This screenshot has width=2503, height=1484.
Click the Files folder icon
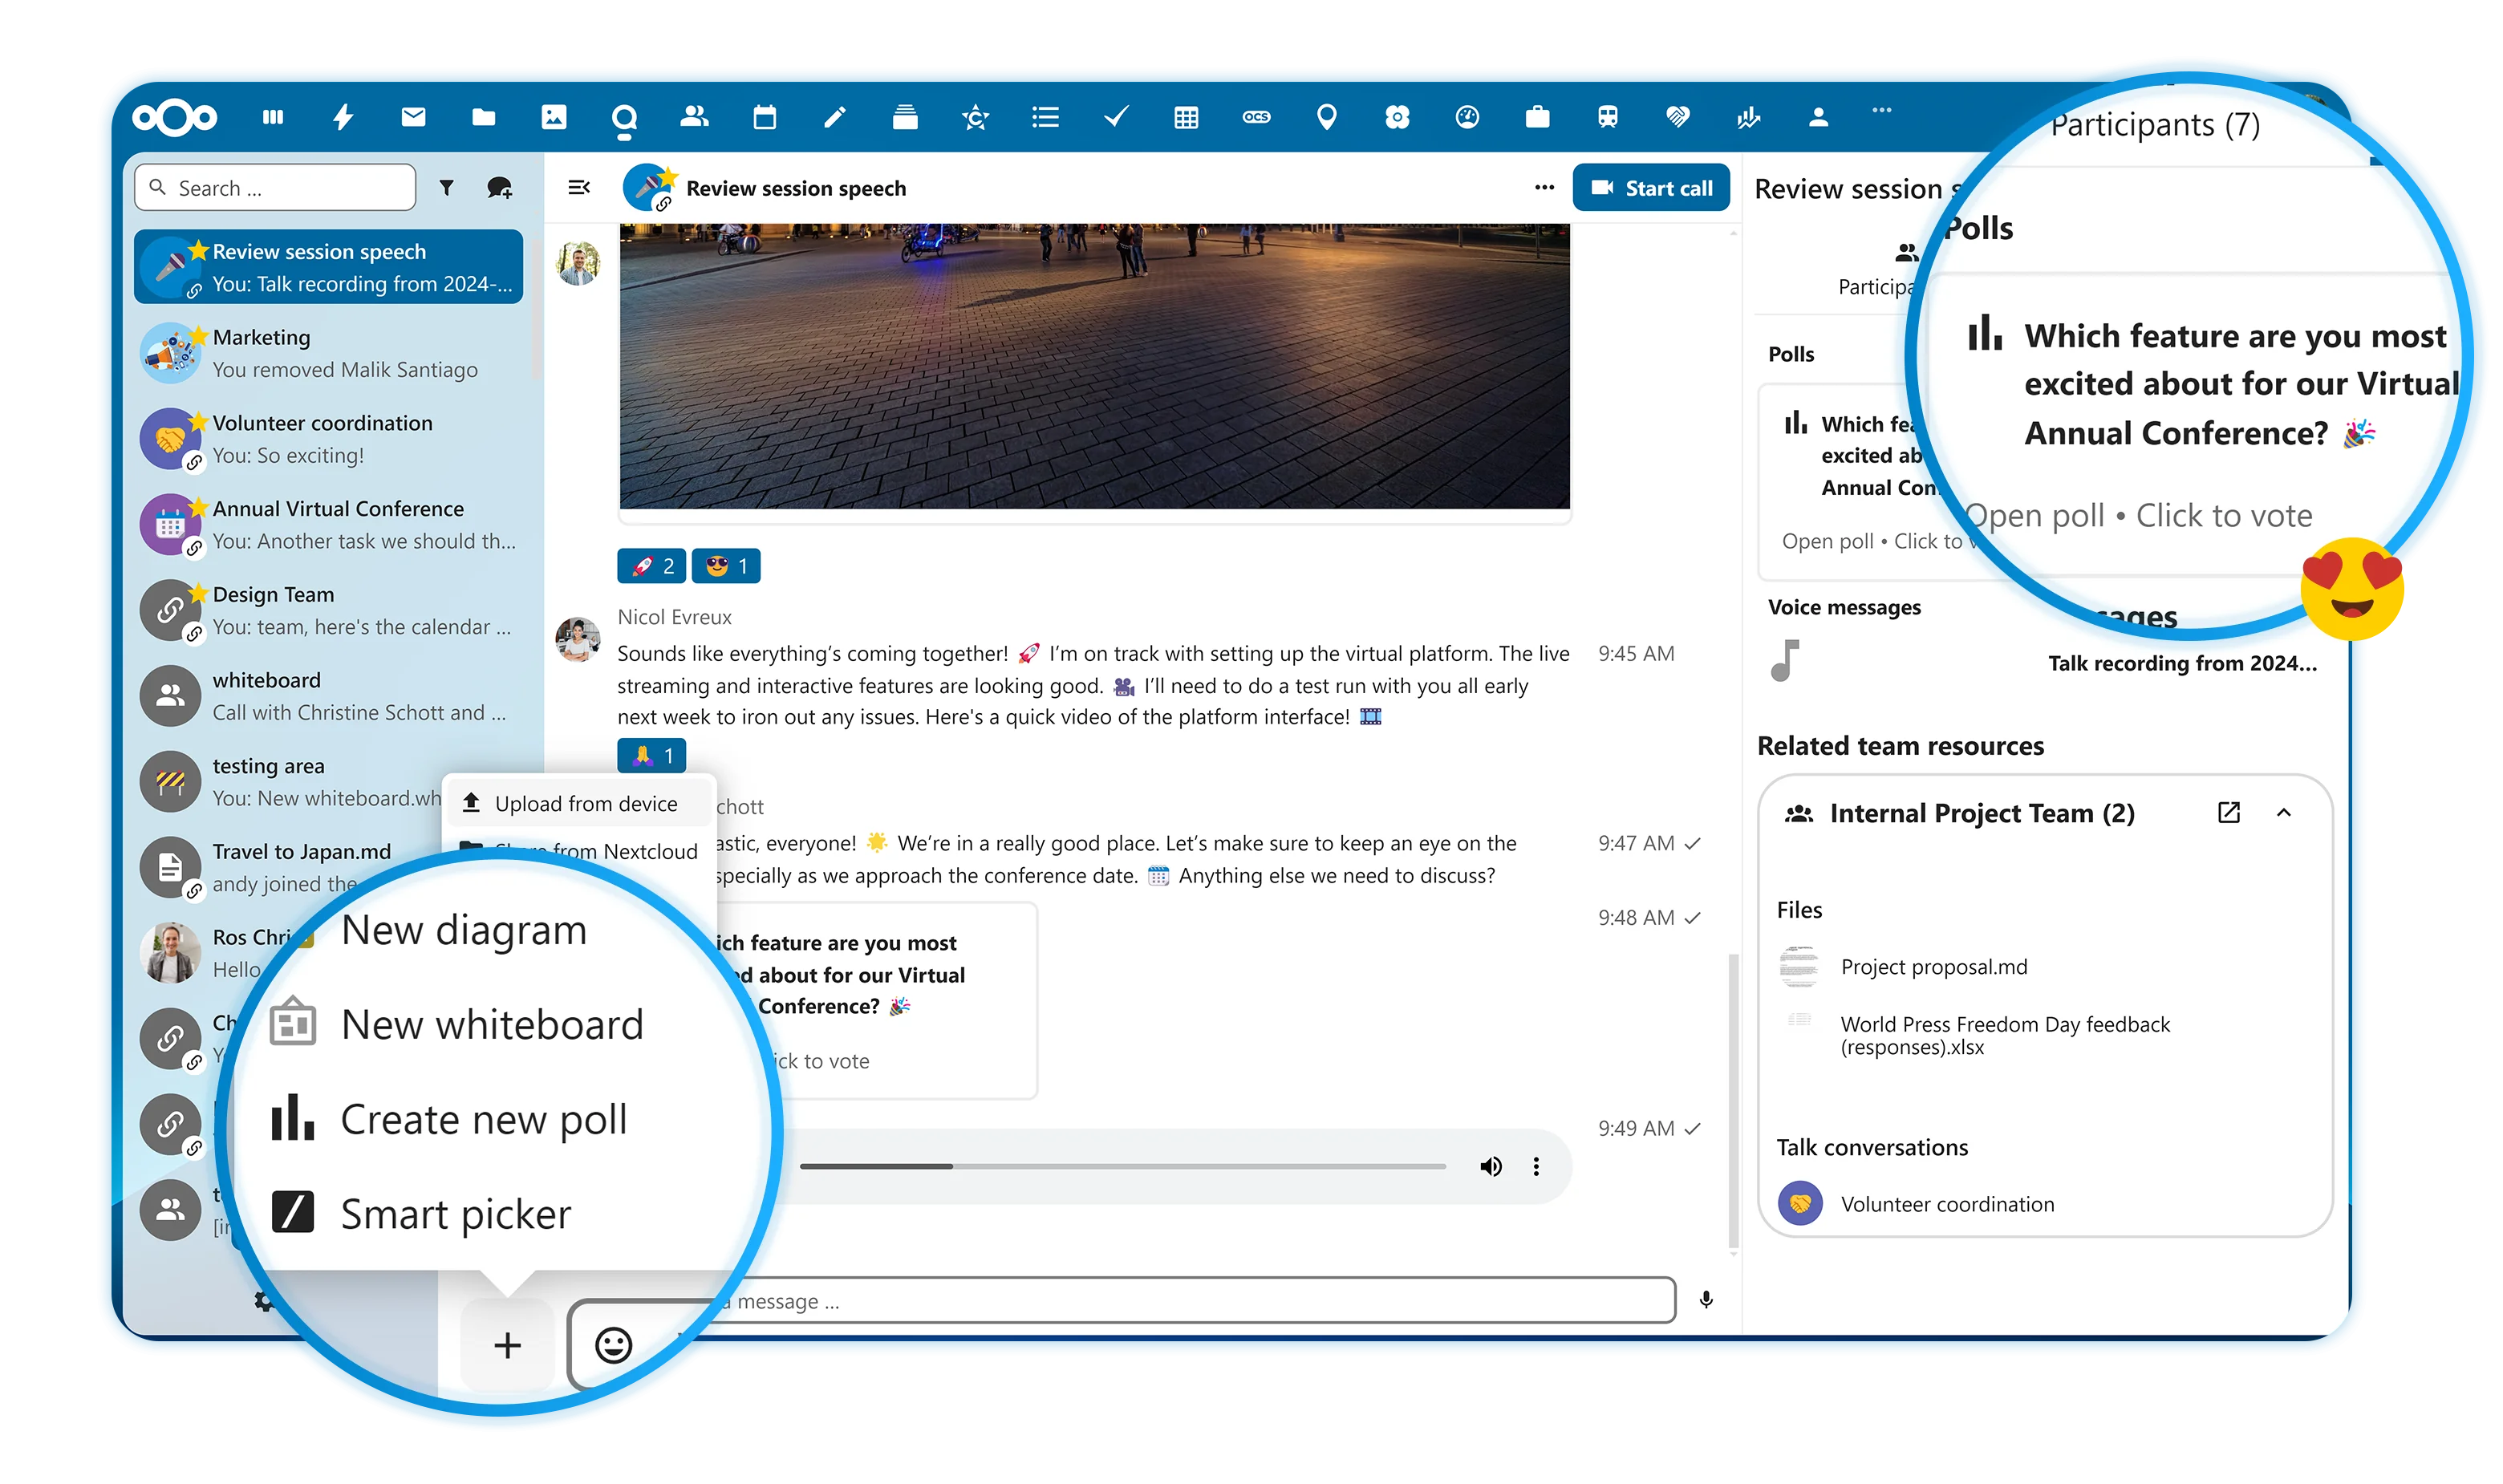[483, 117]
